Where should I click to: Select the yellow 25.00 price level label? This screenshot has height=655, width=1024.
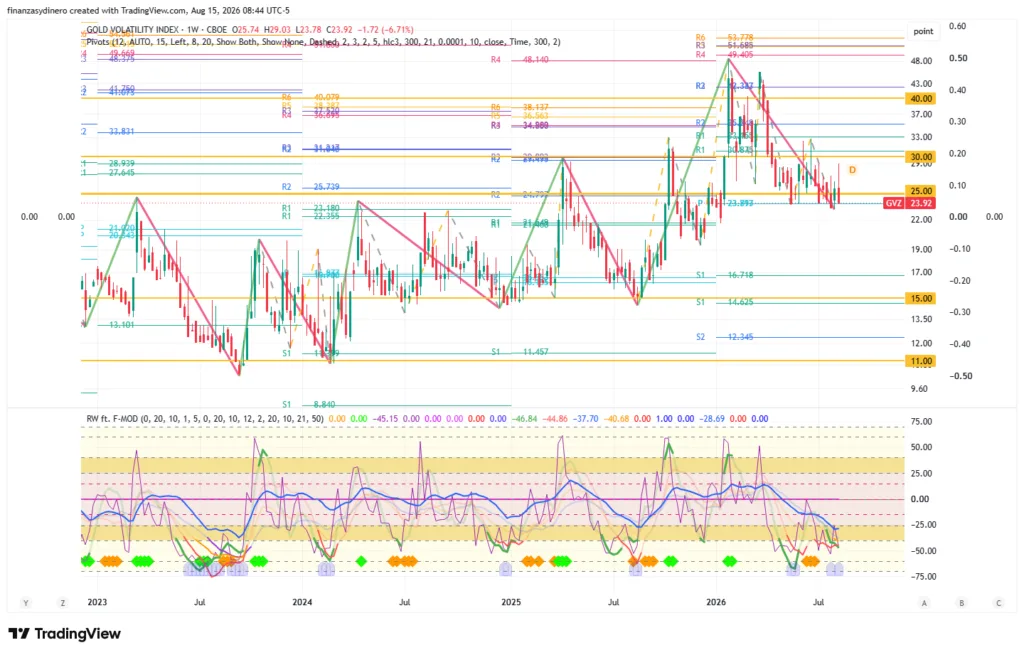(x=921, y=191)
